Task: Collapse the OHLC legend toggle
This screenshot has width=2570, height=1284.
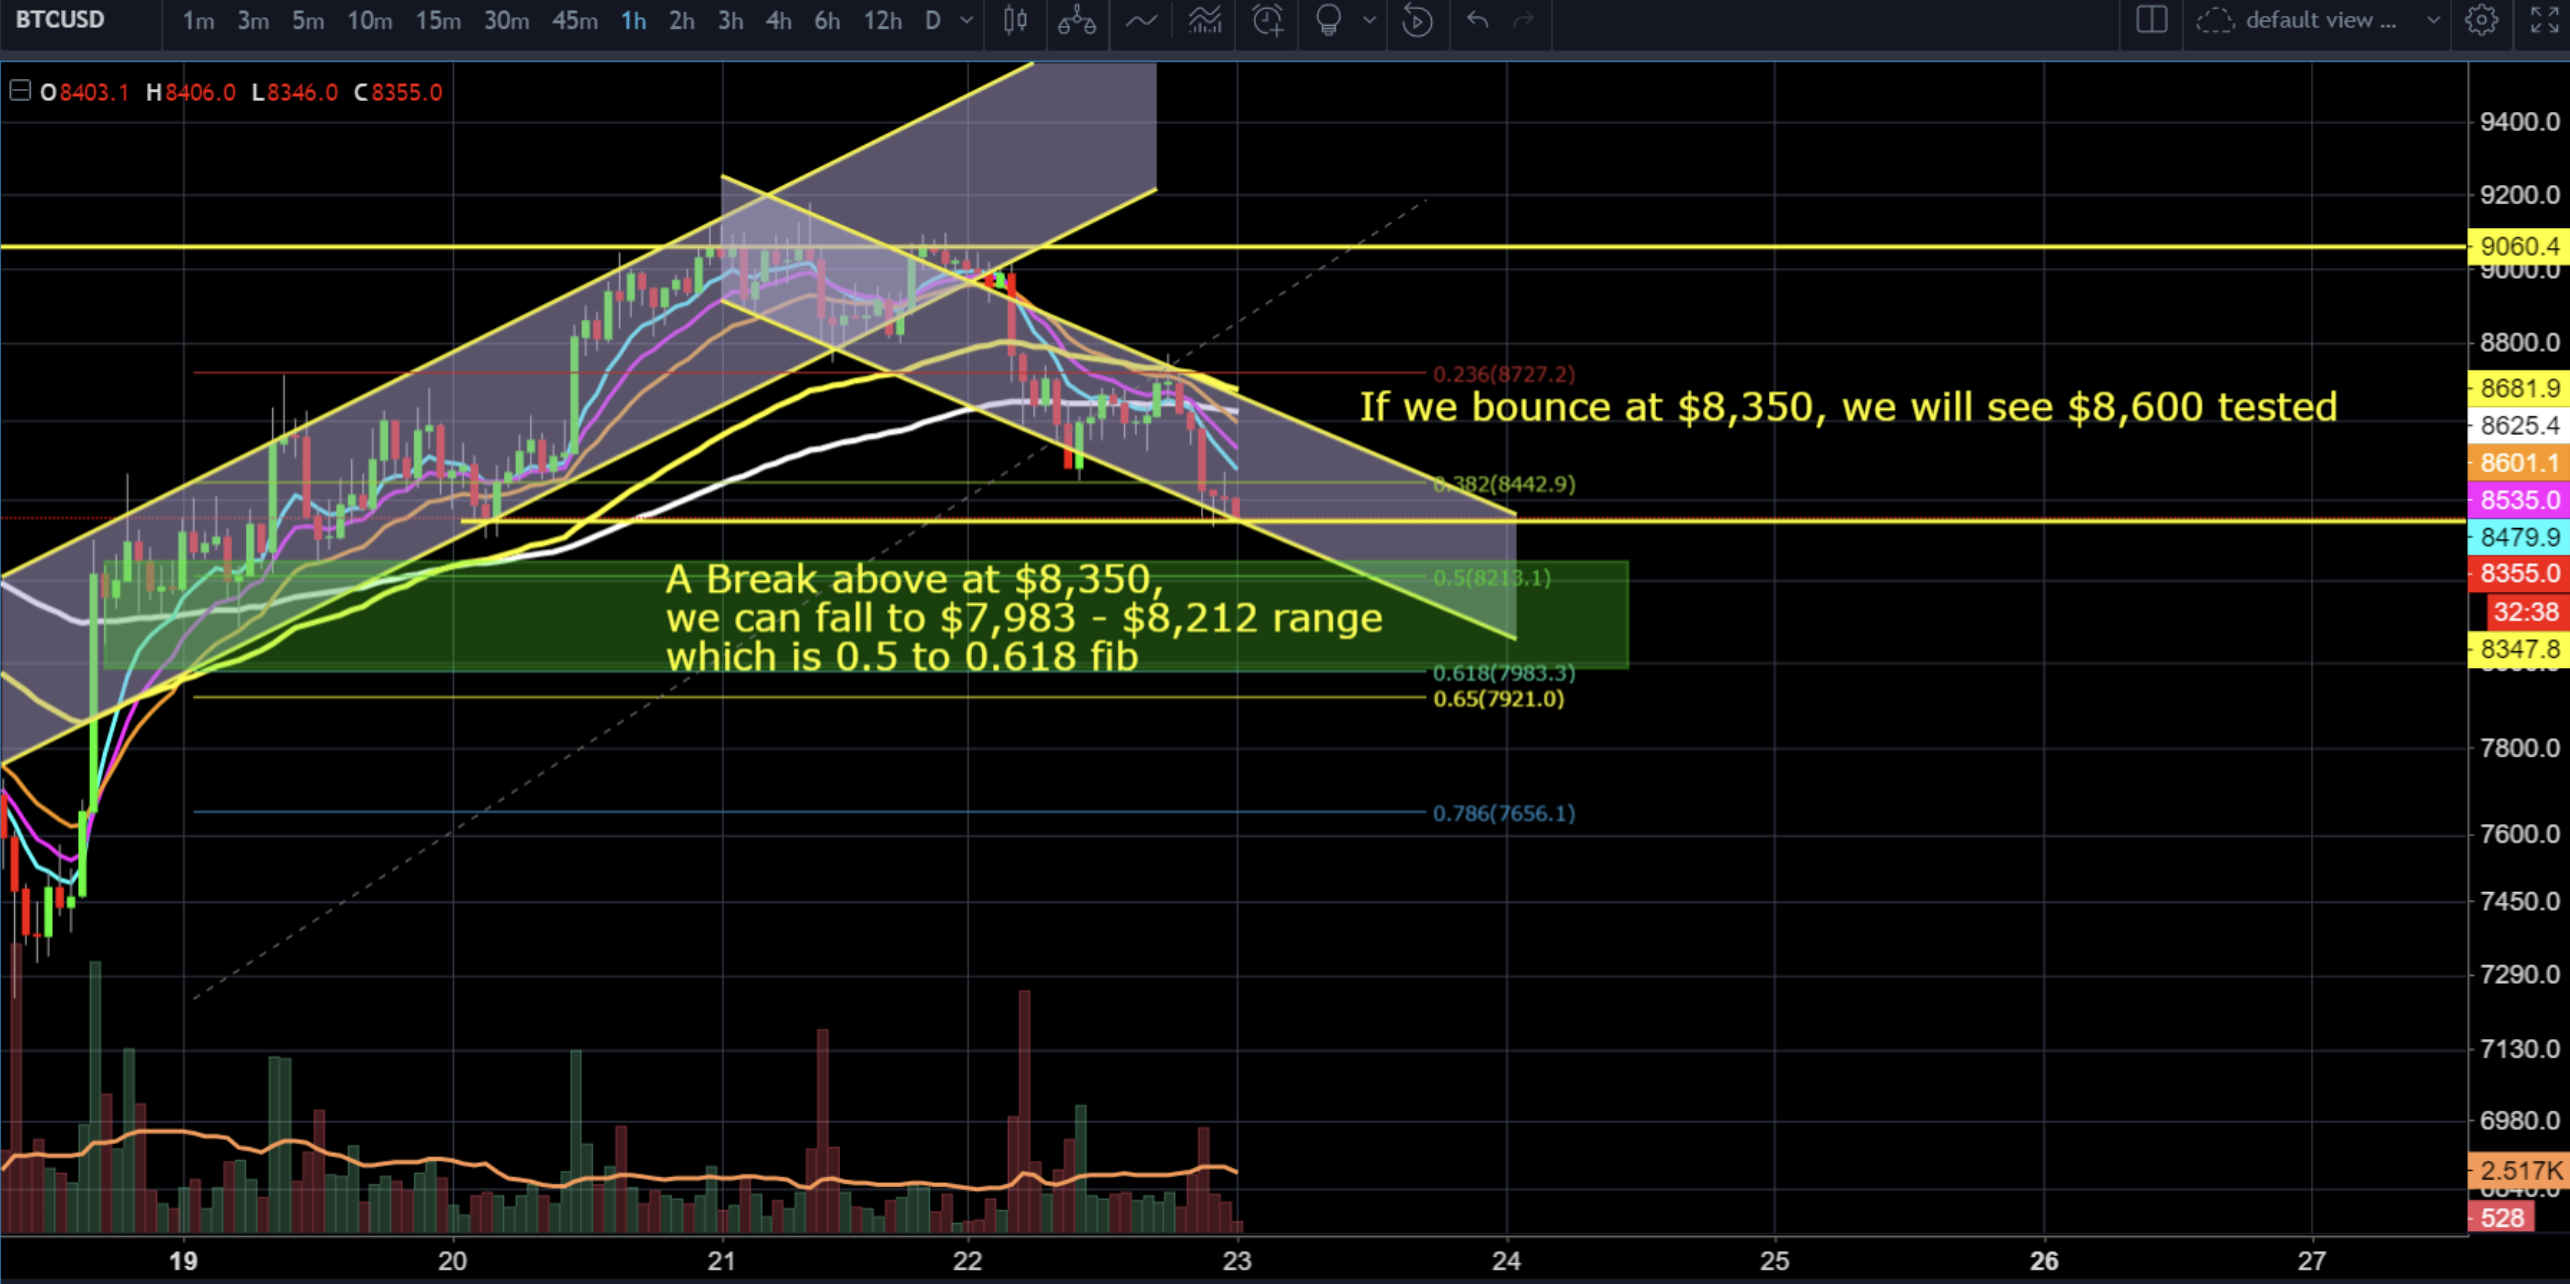Action: click(19, 92)
